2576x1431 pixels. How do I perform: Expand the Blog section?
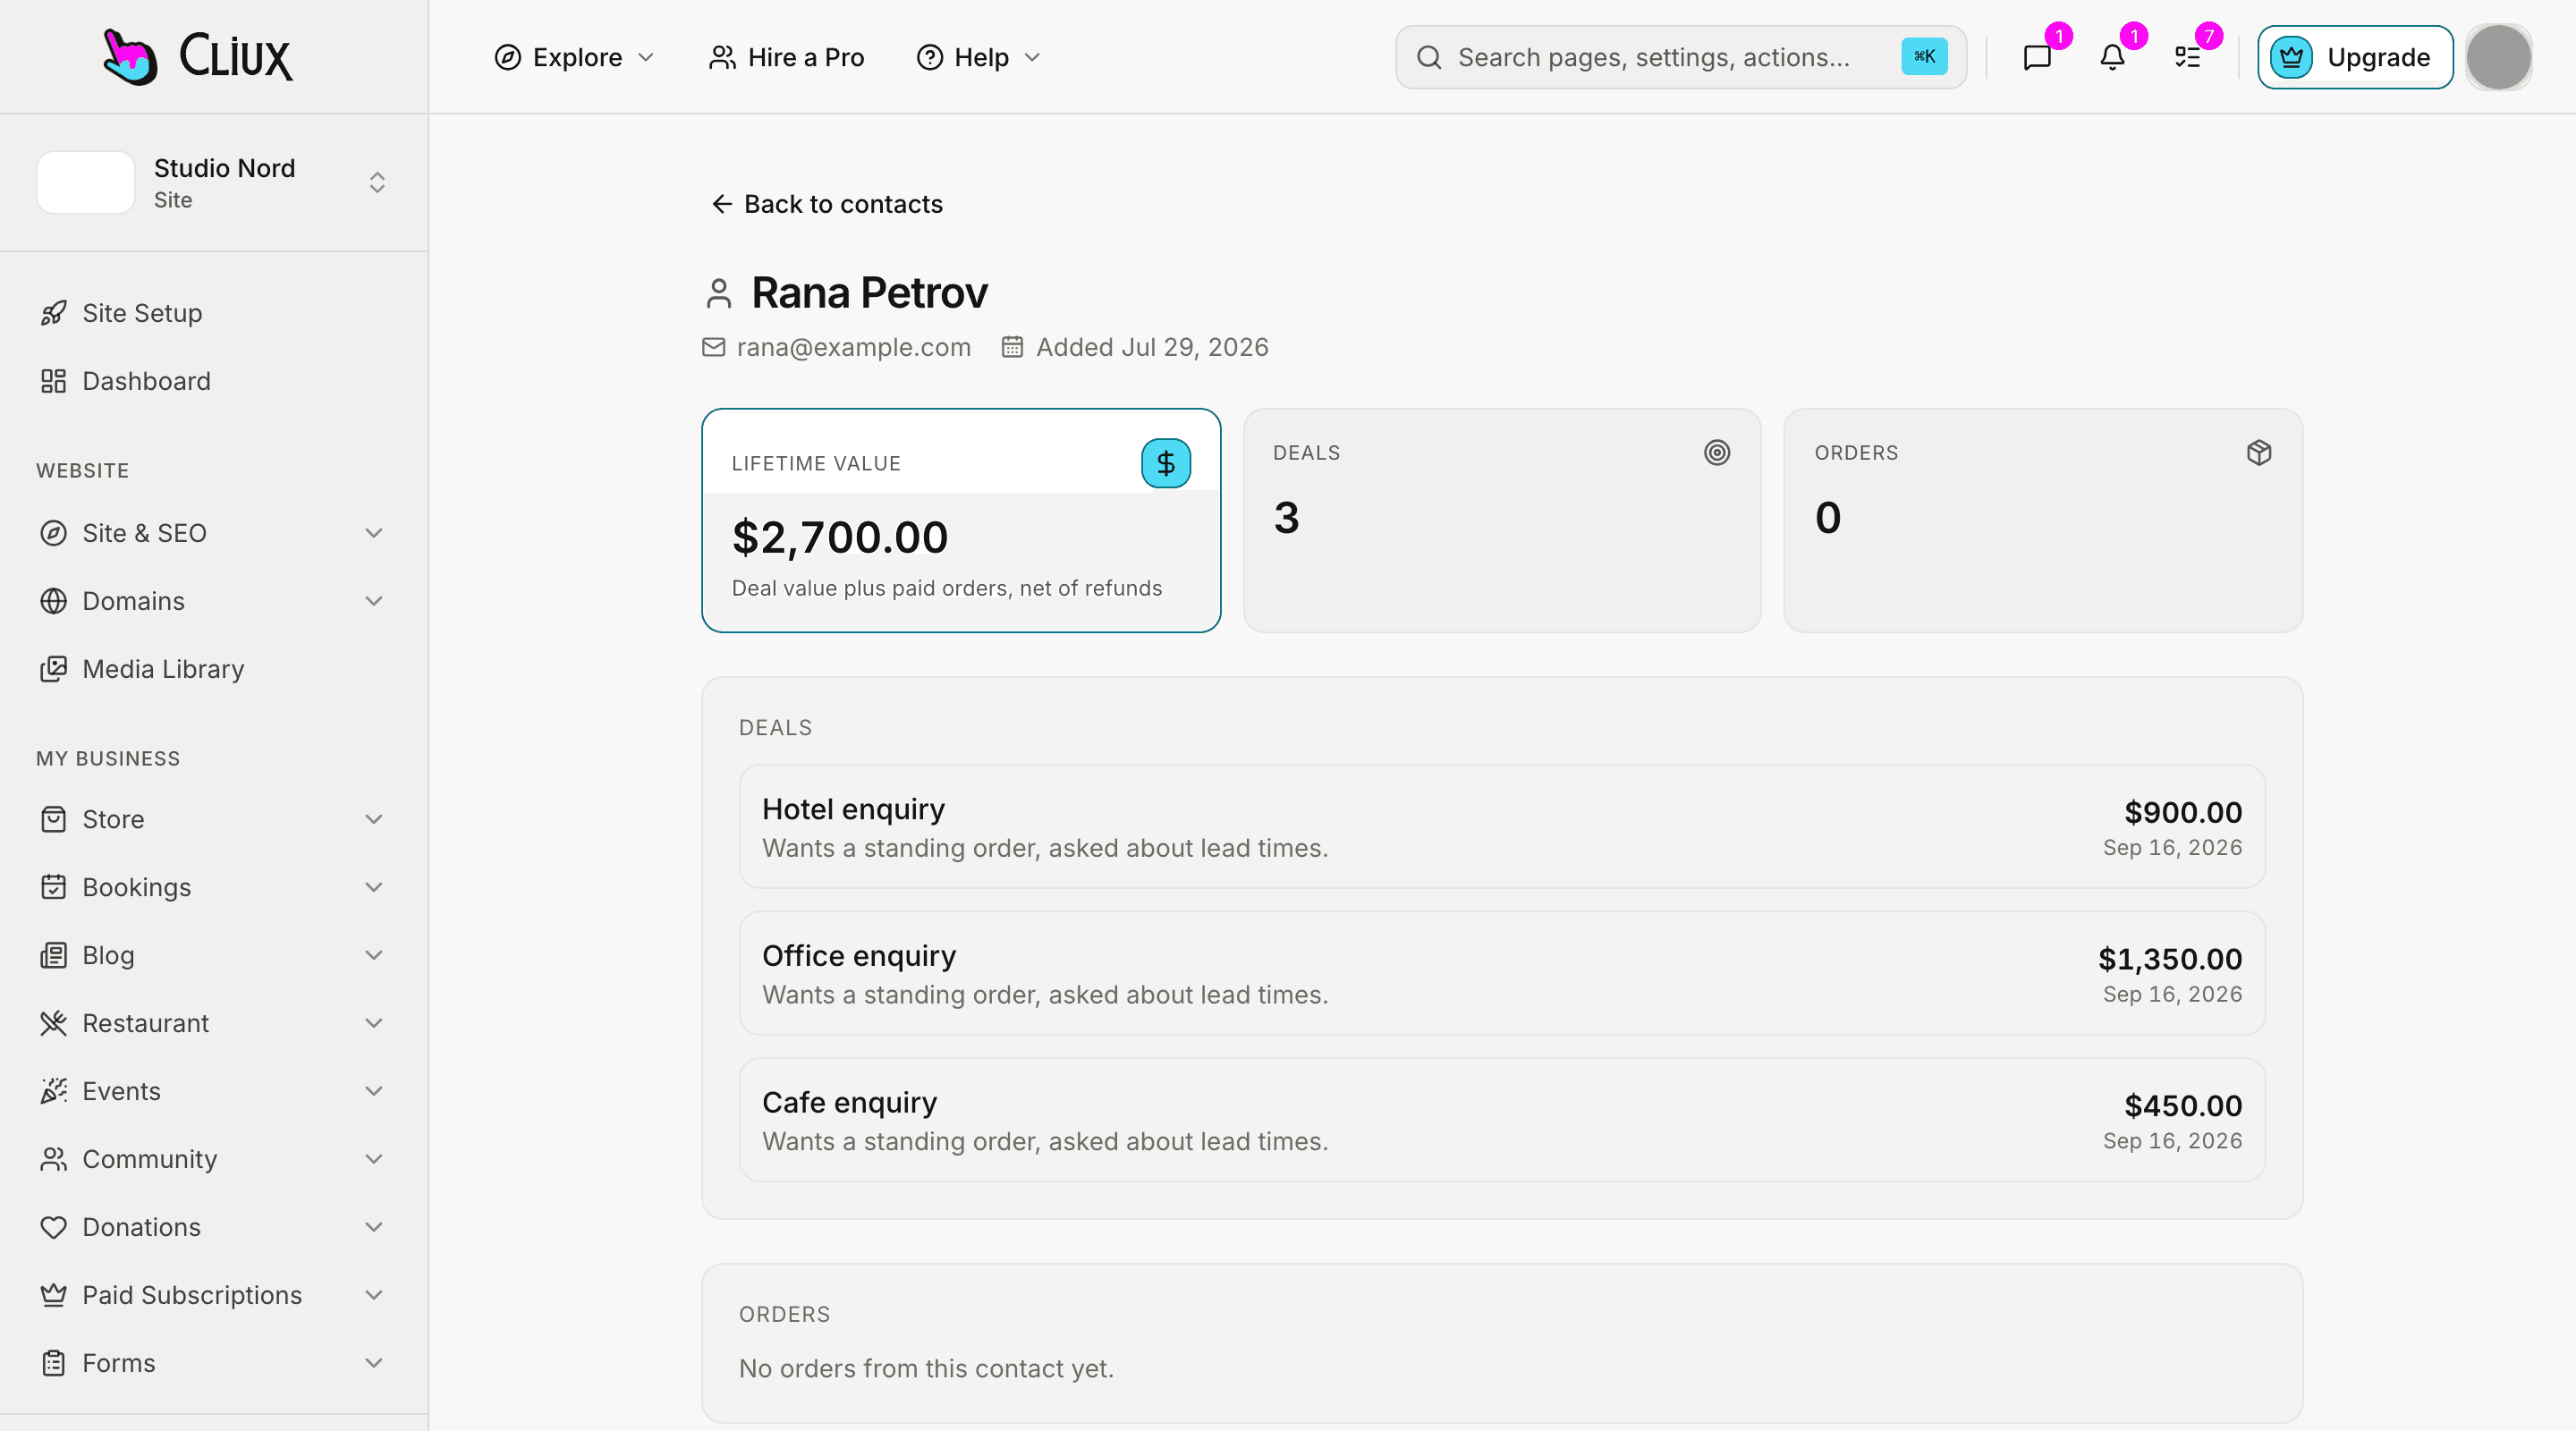point(214,955)
